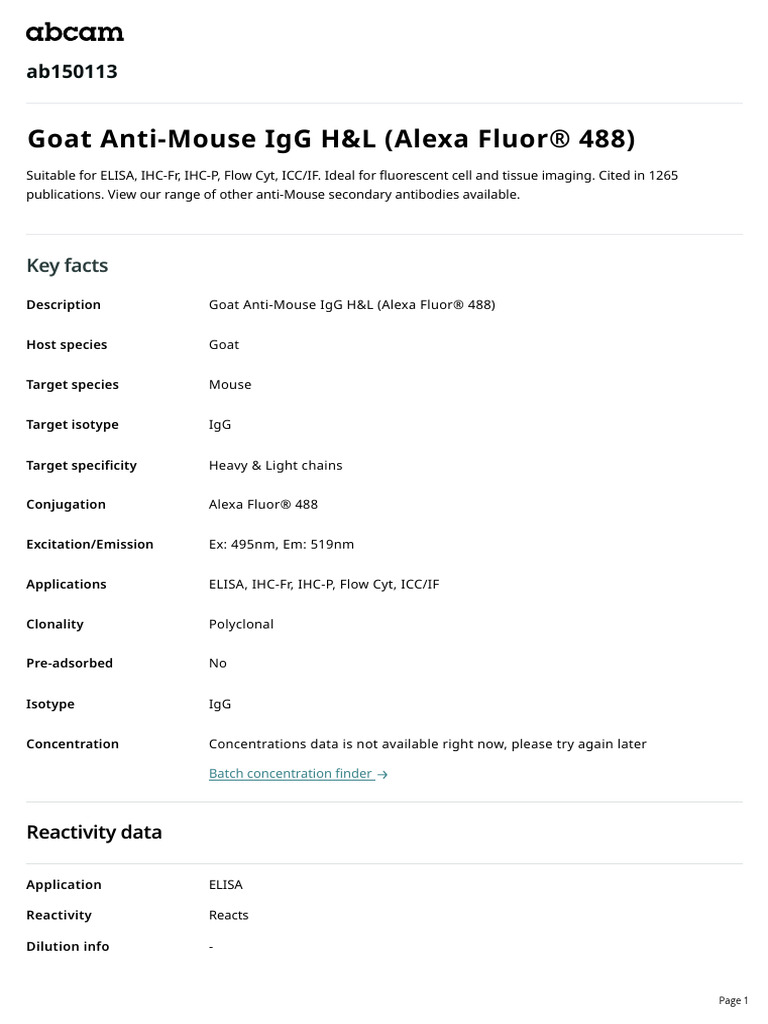Click the Target isotype label
The width and height of the screenshot is (768, 1024).
[72, 424]
